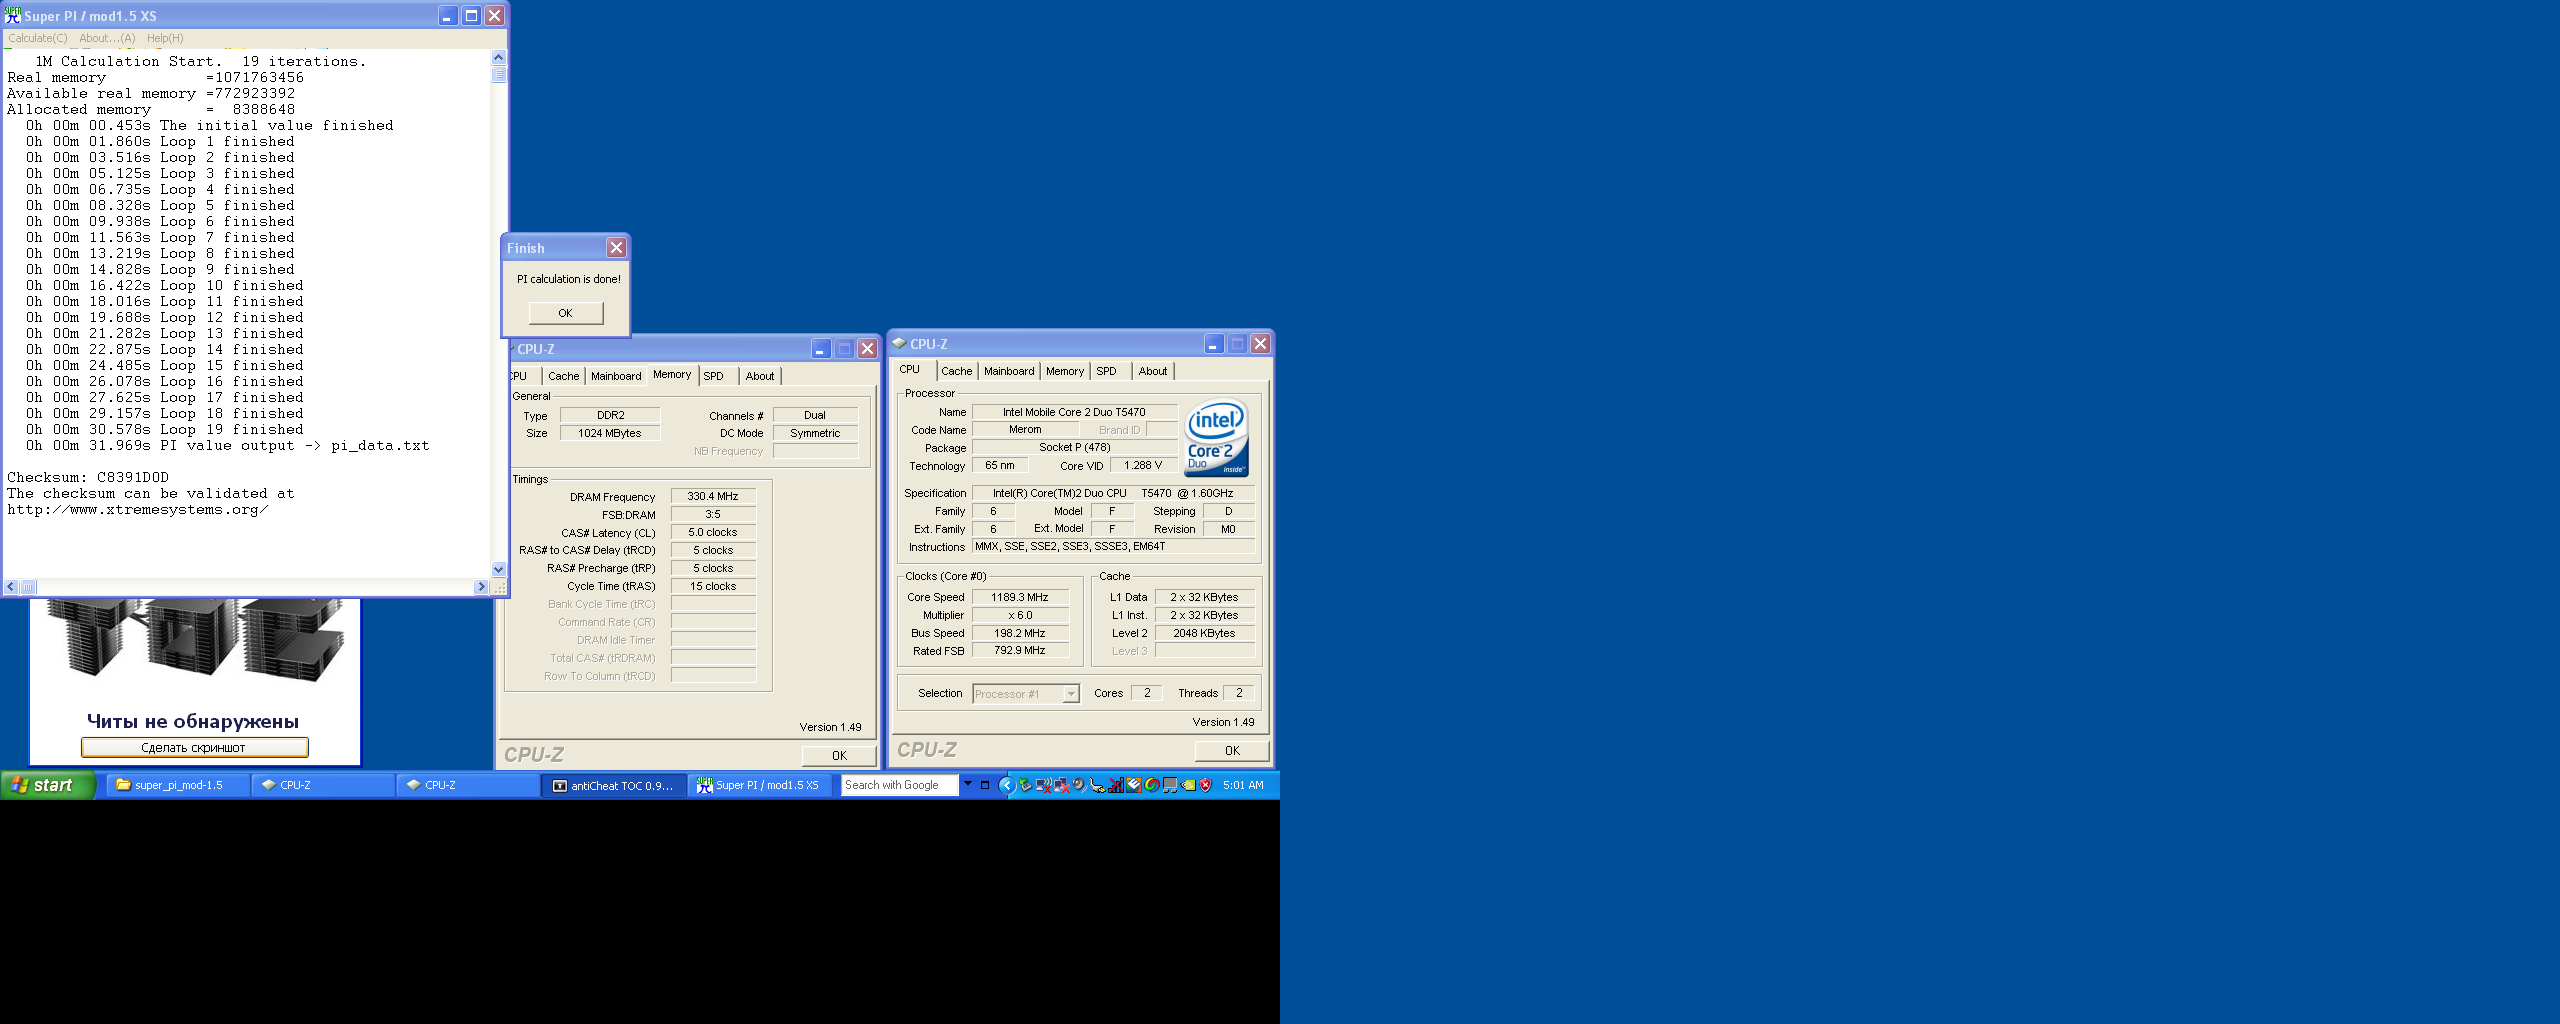The width and height of the screenshot is (2560, 1024).
Task: Open the About tab in the CPU-Z Memory window
Action: coord(760,376)
